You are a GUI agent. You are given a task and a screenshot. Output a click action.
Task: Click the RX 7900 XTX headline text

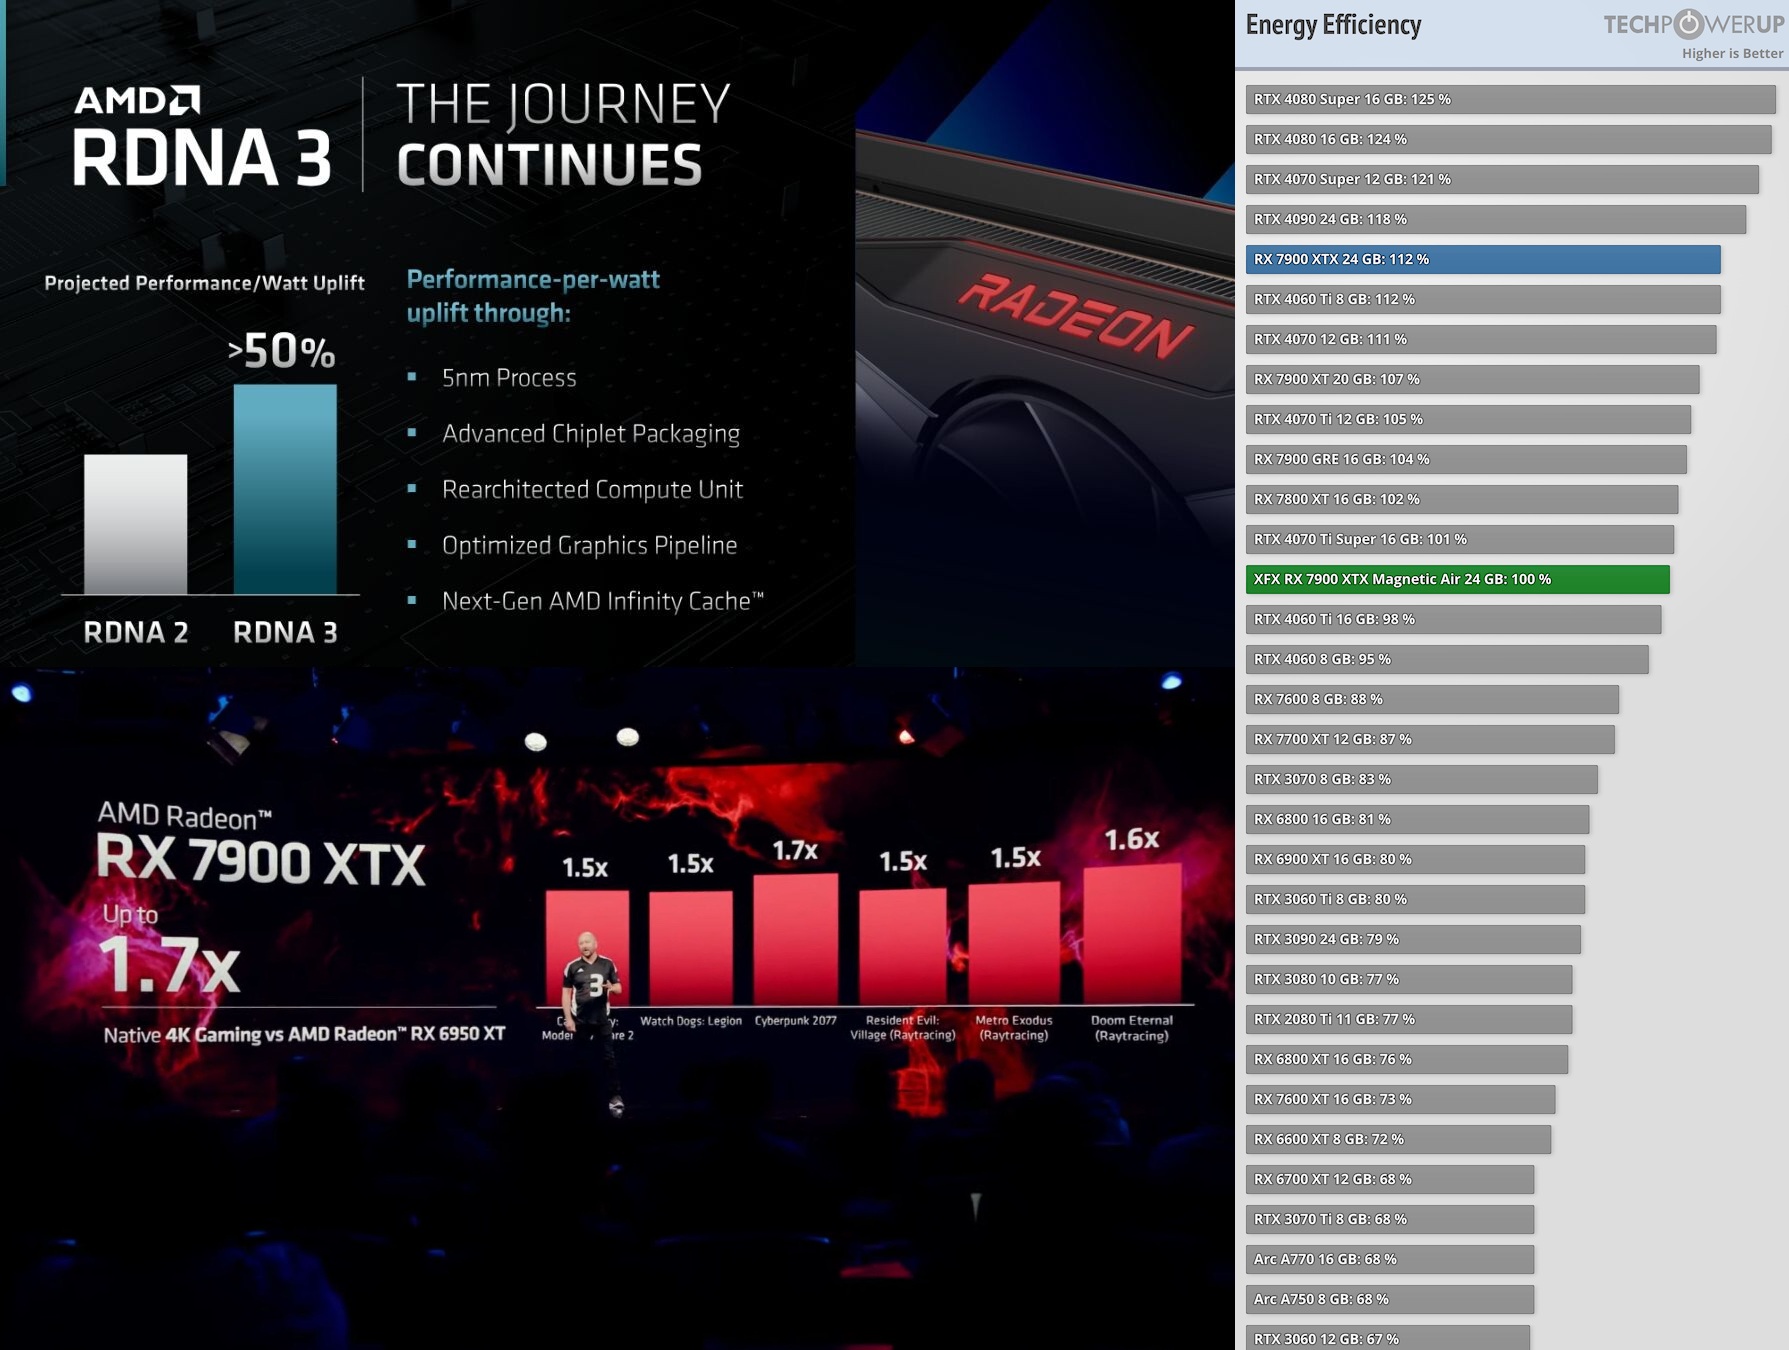tap(261, 860)
